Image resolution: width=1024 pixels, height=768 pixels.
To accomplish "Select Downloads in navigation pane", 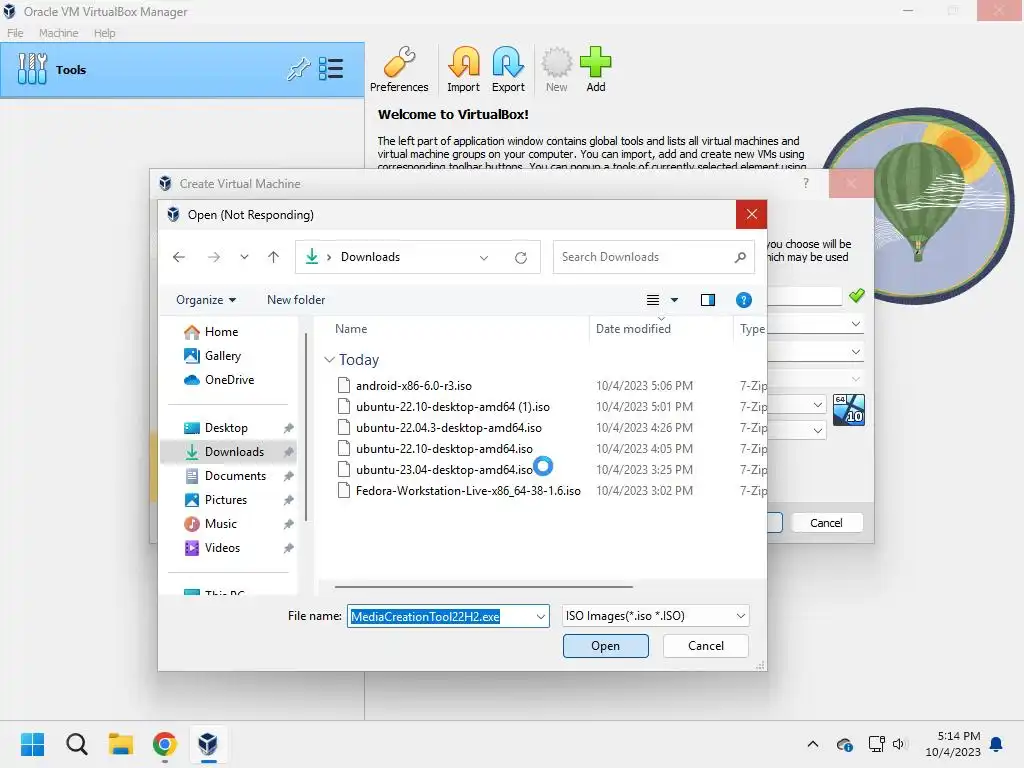I will pos(229,452).
